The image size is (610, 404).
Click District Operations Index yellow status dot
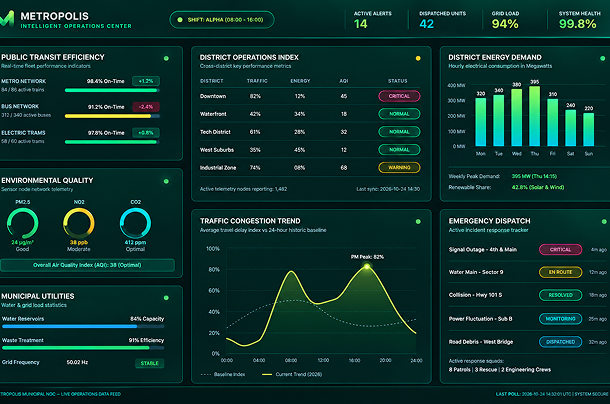(418, 58)
